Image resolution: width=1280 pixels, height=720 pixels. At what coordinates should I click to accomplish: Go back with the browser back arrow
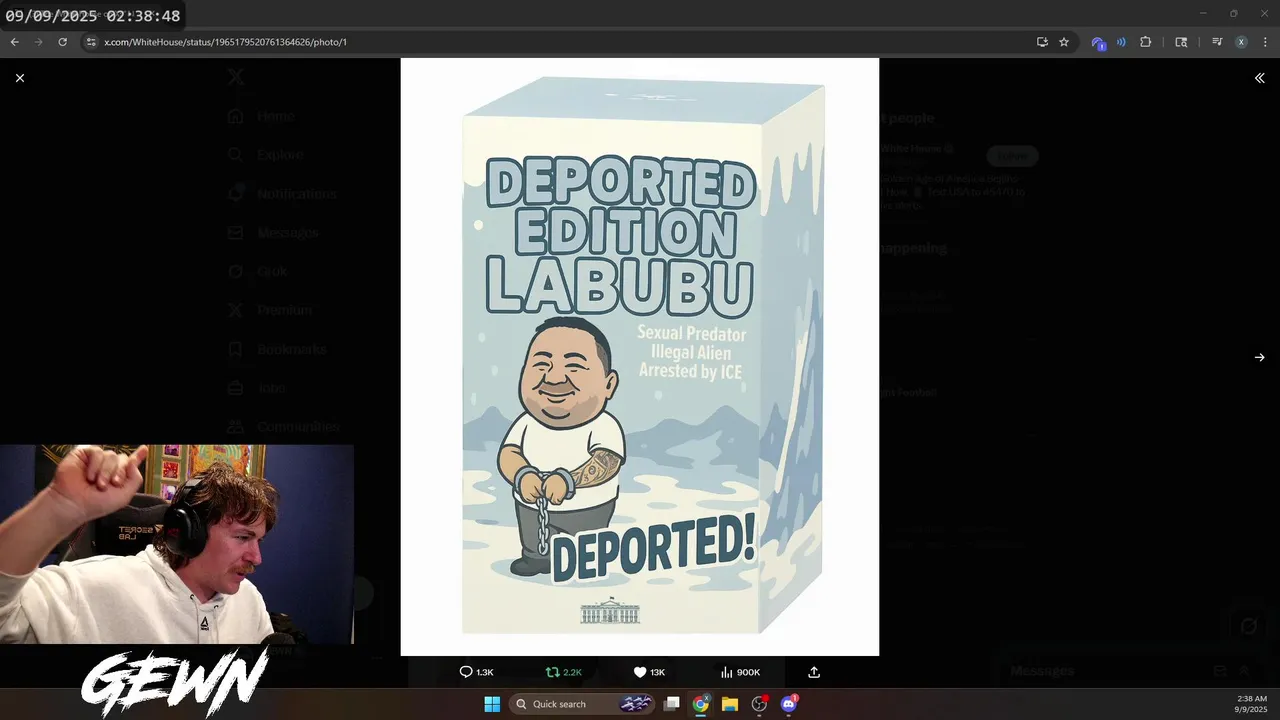(x=14, y=42)
